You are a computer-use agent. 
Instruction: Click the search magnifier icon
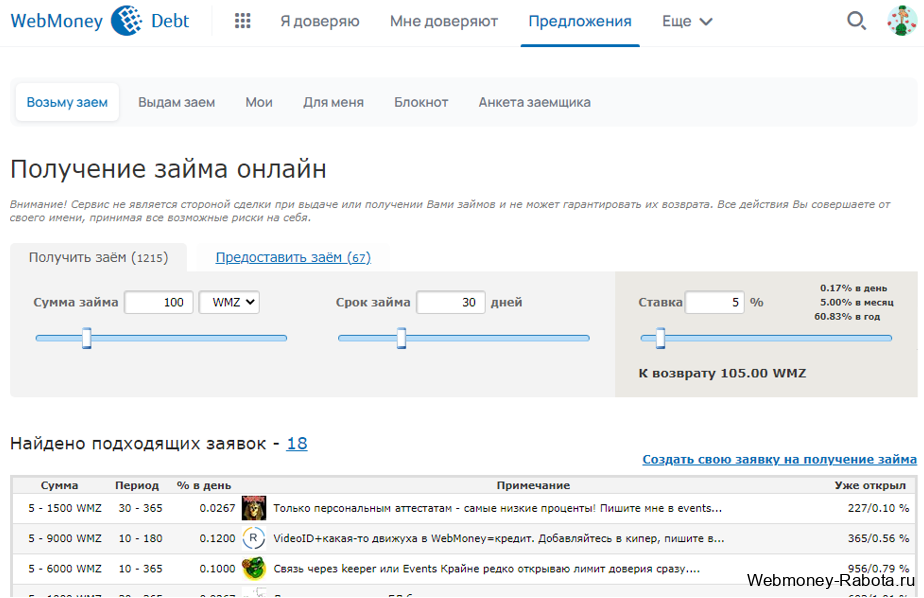(x=856, y=21)
